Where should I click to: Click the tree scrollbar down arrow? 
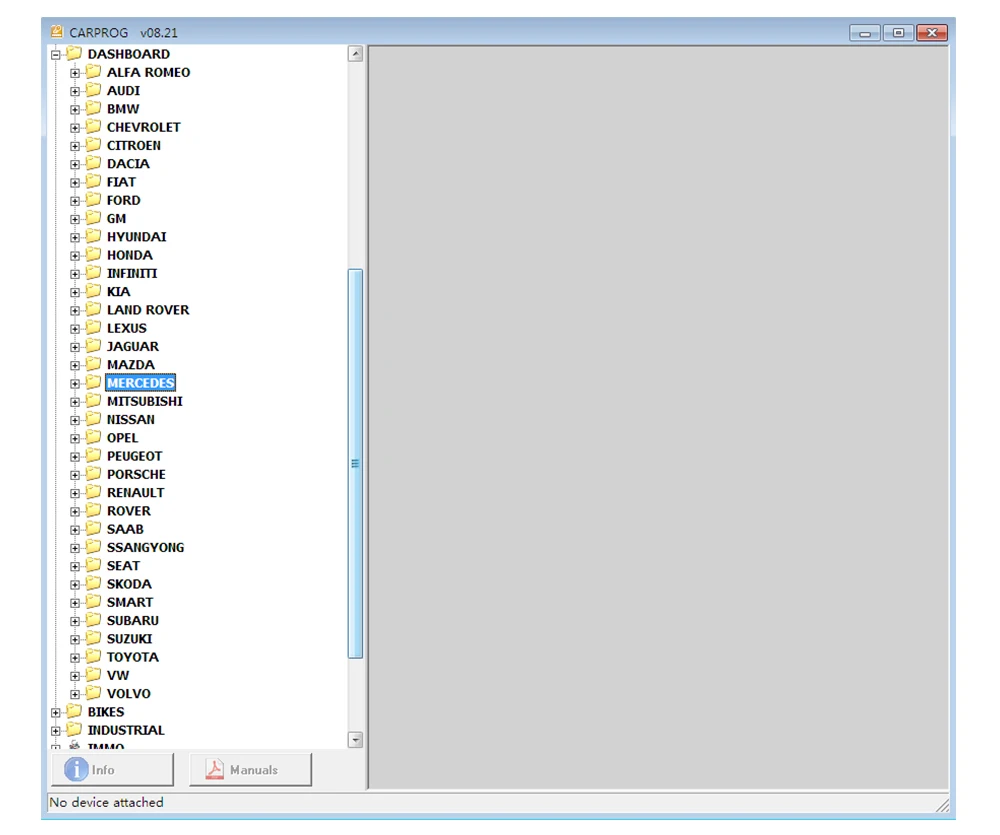tap(356, 740)
